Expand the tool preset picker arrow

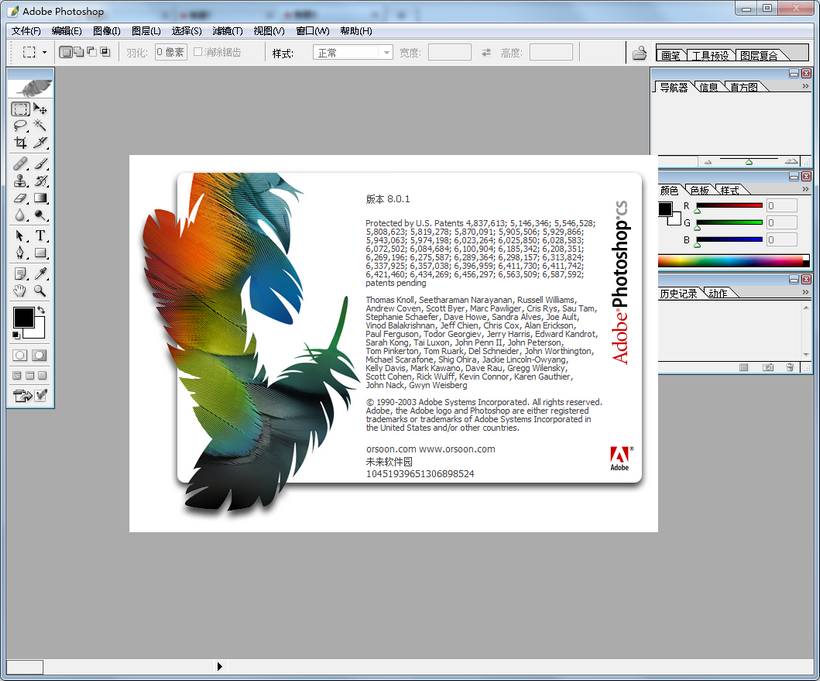pos(44,53)
